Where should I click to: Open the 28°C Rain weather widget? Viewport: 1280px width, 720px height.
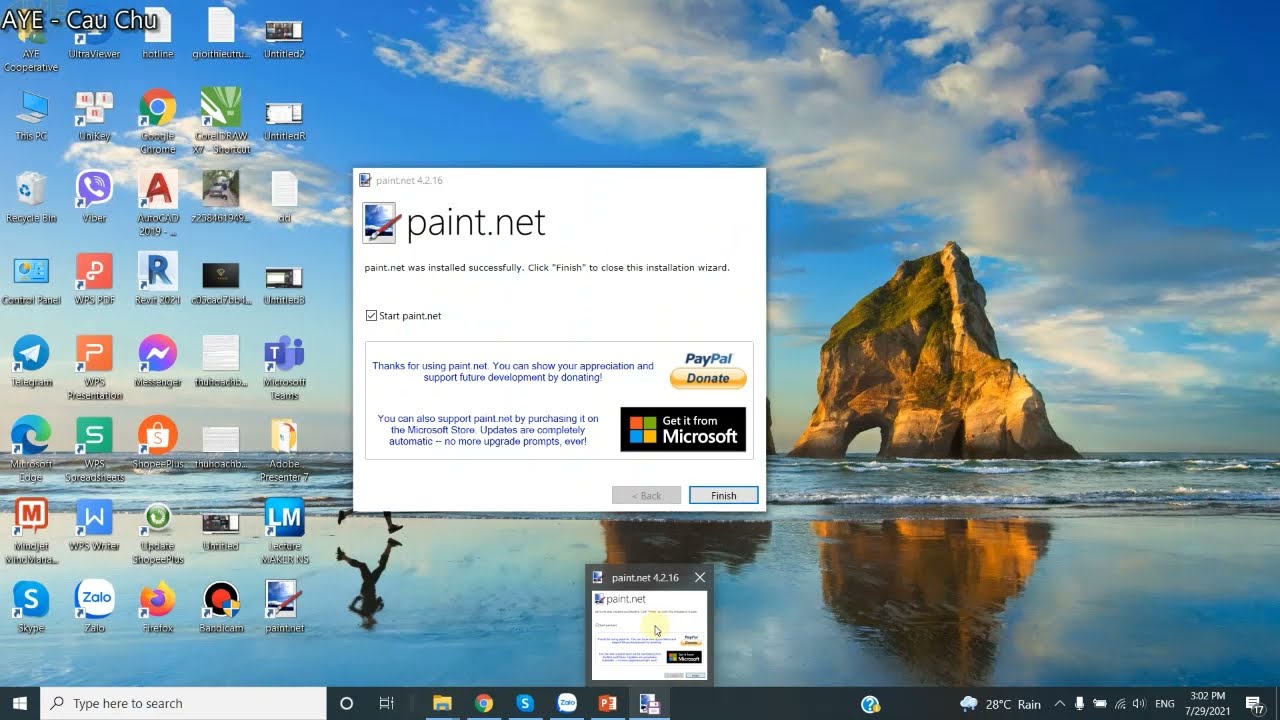coord(1000,704)
